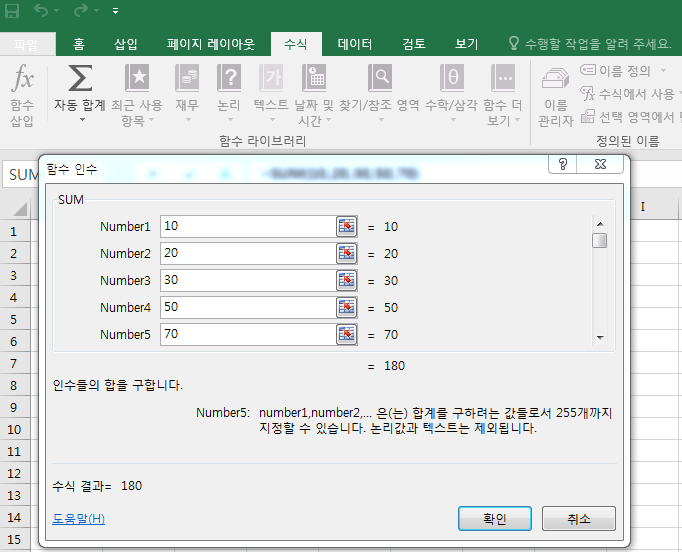The image size is (682, 552).
Task: Close the Function Arguments dialog with X
Action: [x=600, y=164]
